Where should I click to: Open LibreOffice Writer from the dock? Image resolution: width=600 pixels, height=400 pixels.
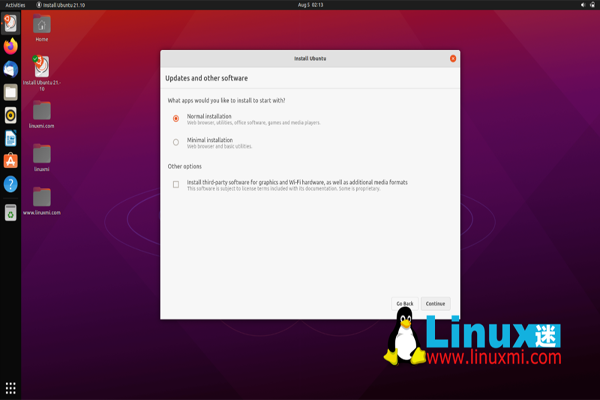10,138
